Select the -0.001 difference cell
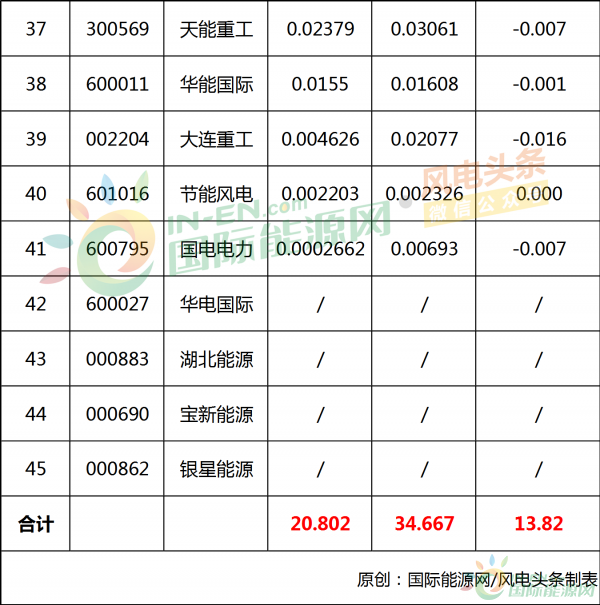This screenshot has height=605, width=600. [x=539, y=84]
